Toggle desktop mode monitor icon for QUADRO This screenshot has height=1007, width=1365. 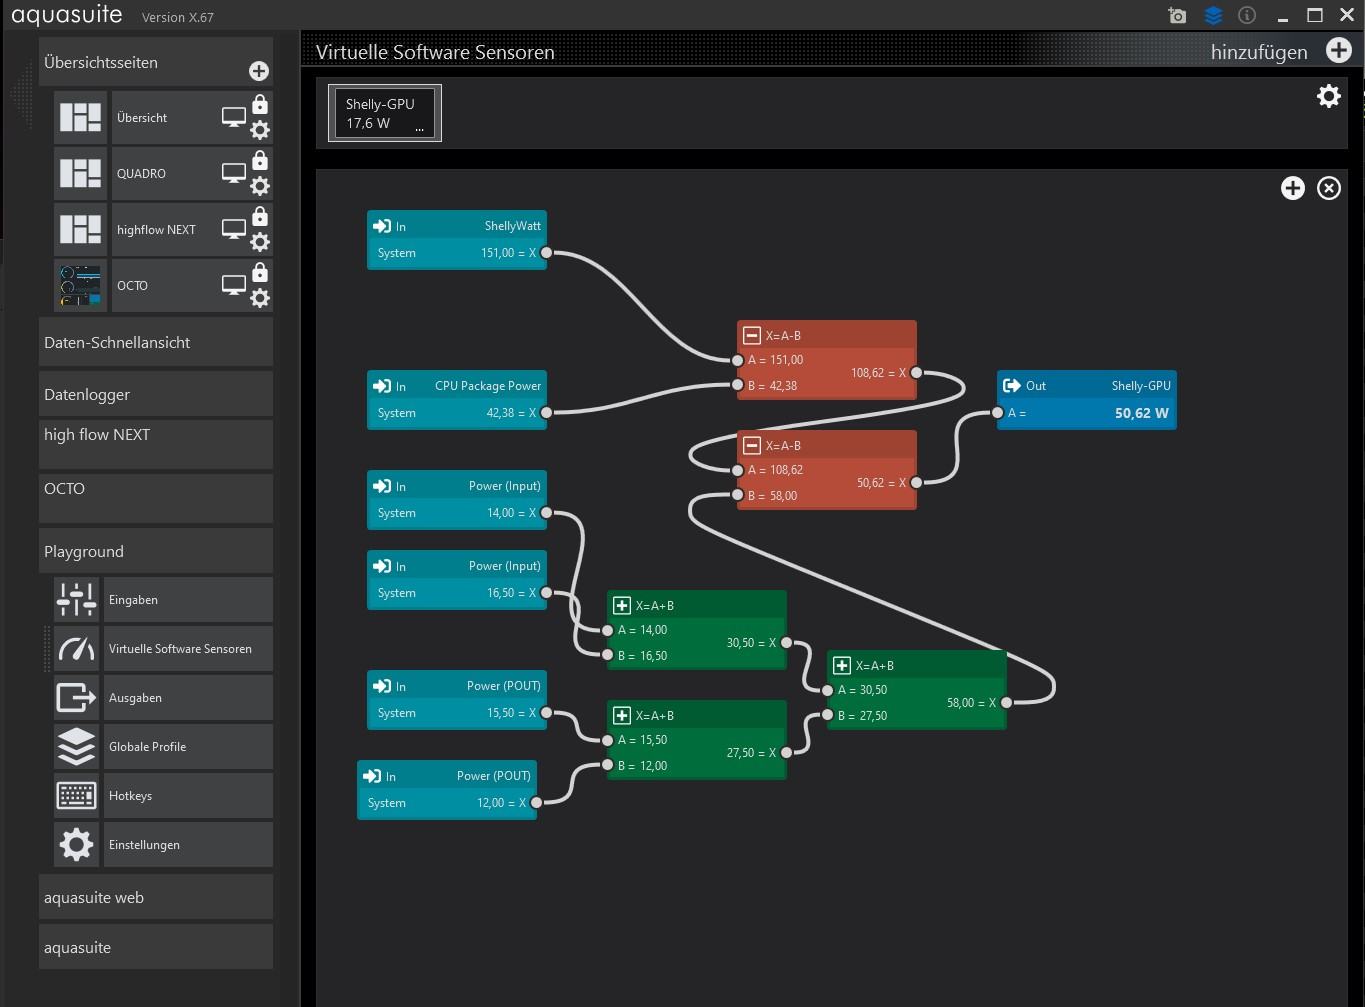point(233,174)
